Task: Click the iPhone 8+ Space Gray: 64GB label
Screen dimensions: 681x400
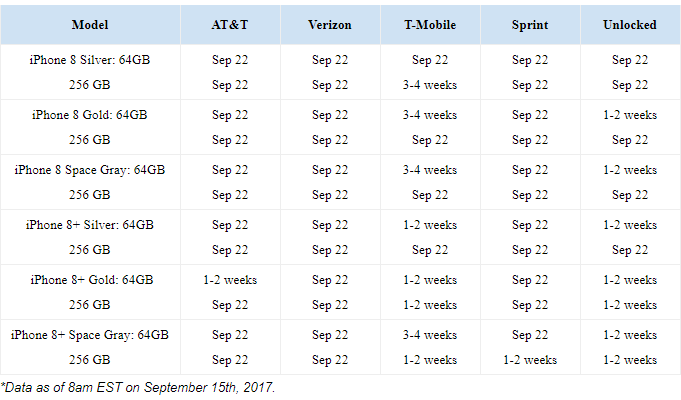Action: (91, 335)
